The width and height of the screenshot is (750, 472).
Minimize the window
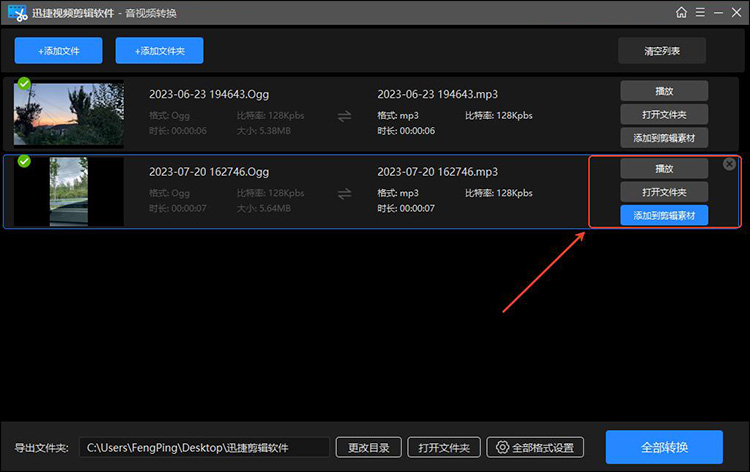(x=718, y=13)
